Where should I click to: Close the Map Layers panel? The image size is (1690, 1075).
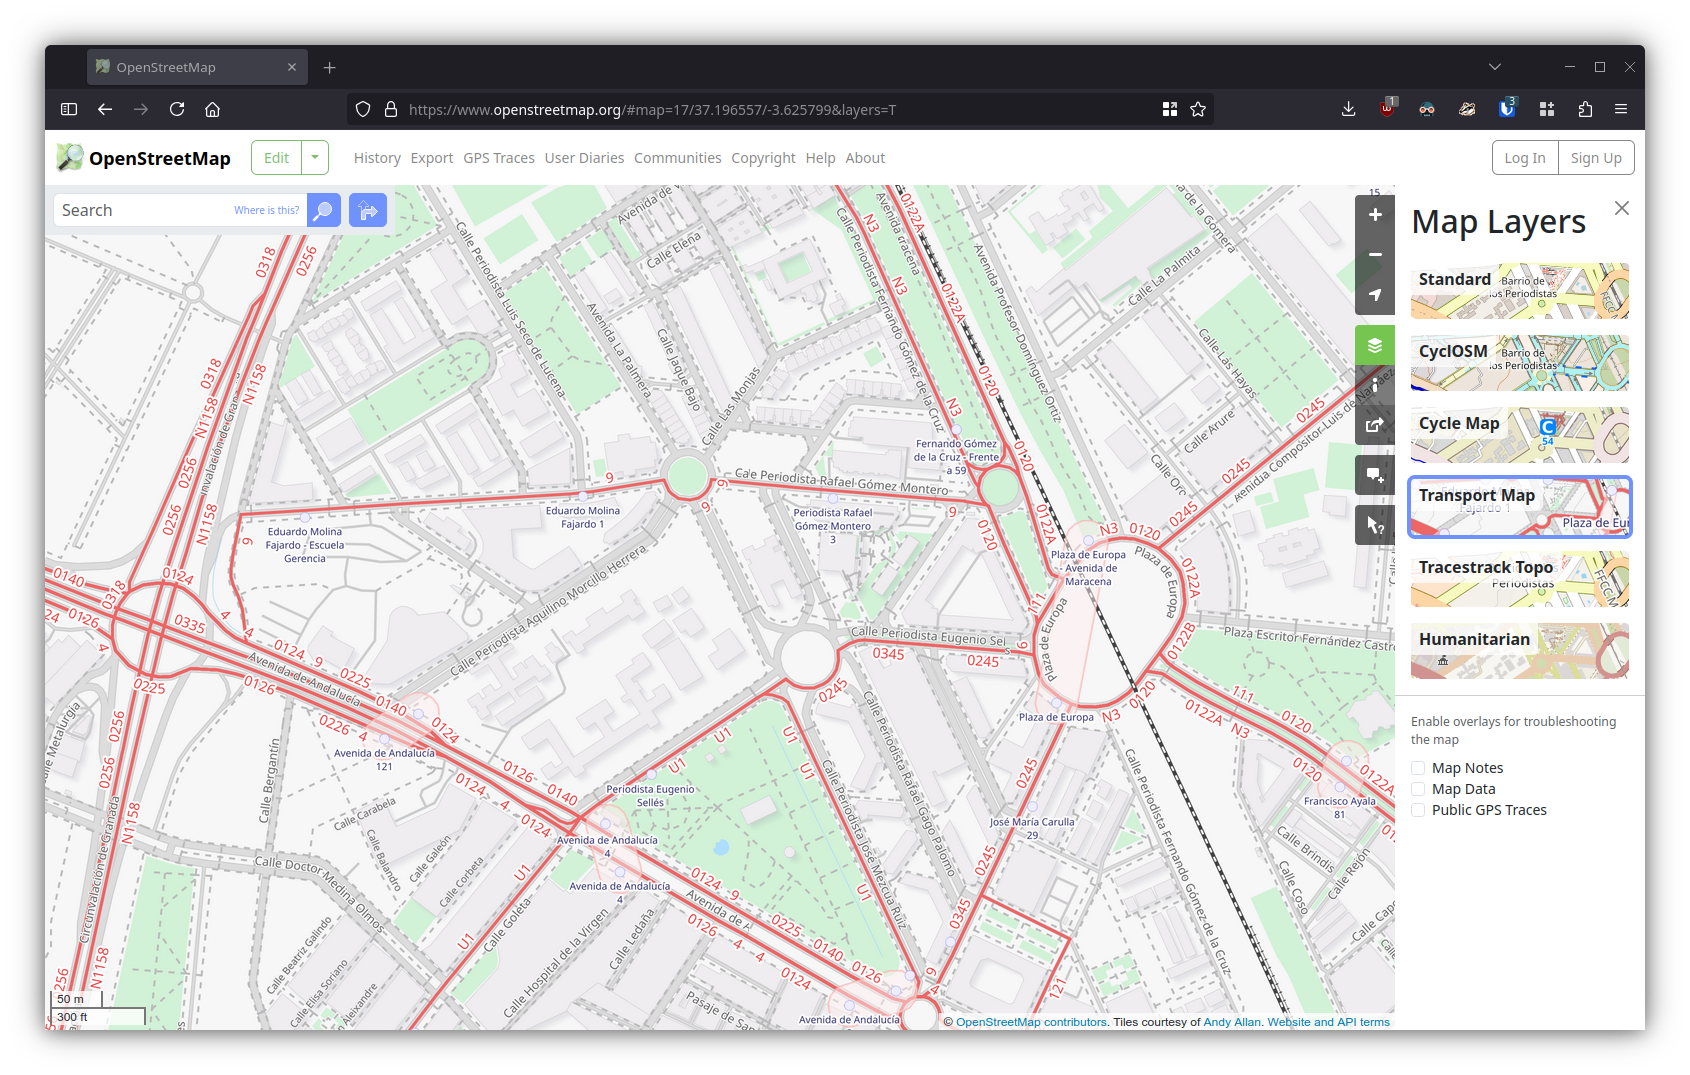click(x=1622, y=208)
